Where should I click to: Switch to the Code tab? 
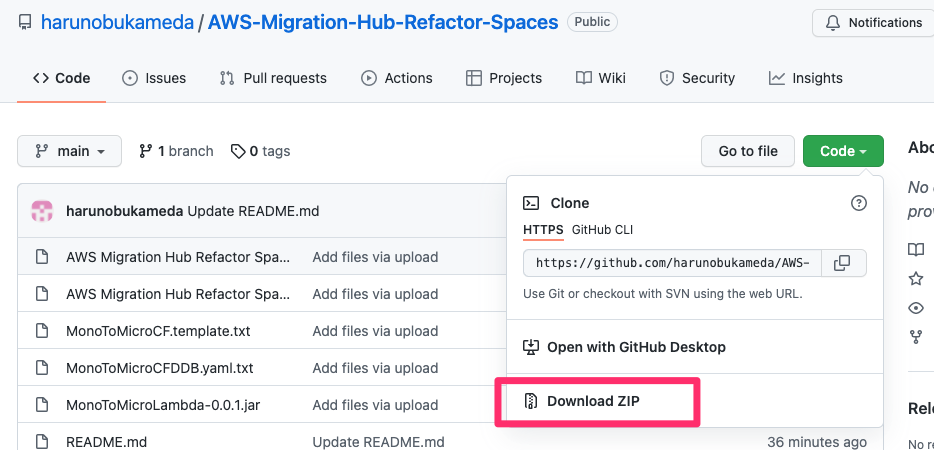point(61,78)
